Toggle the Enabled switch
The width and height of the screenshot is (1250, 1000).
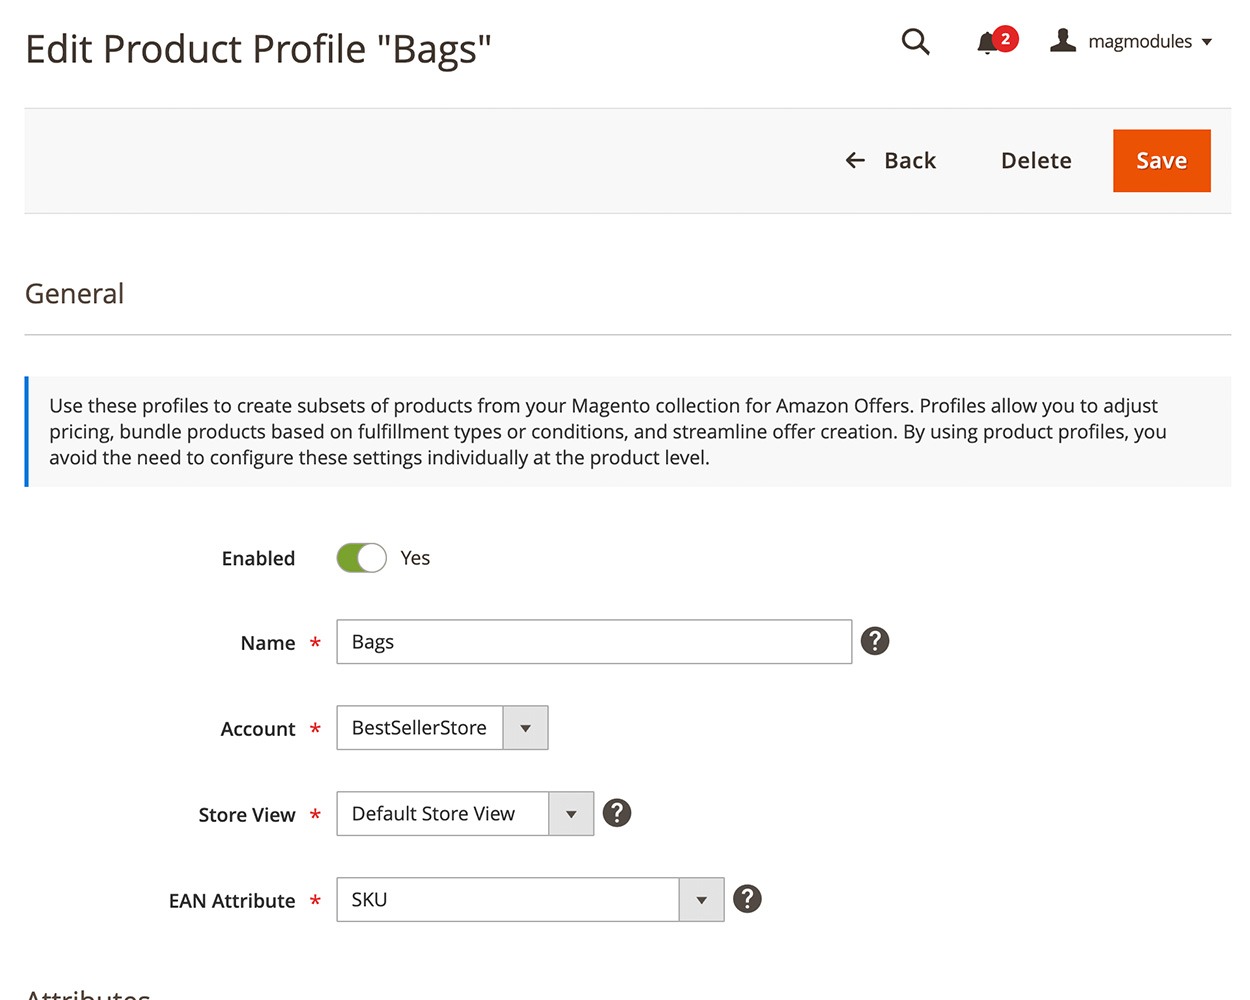[361, 558]
